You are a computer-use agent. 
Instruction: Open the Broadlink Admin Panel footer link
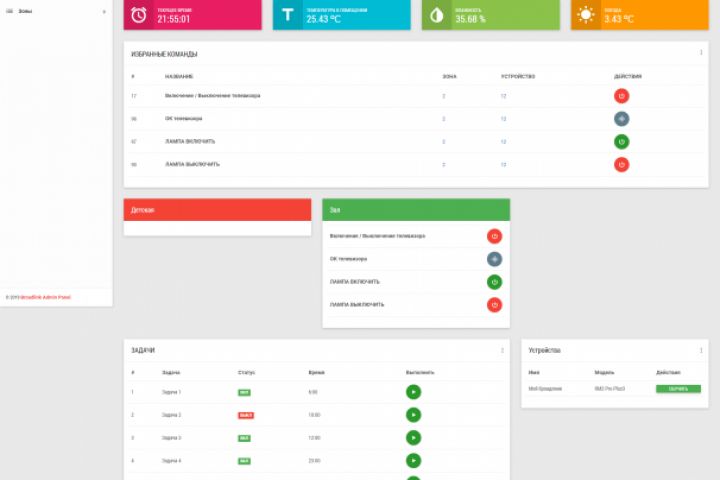[45, 297]
